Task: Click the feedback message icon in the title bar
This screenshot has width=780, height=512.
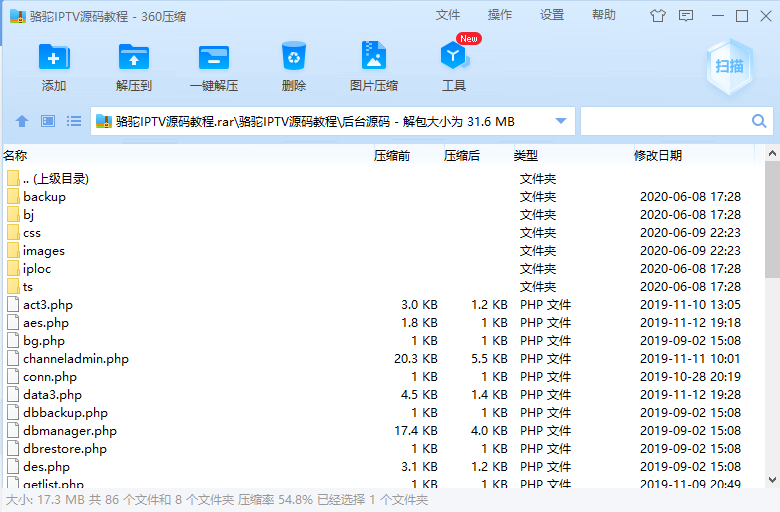Action: (x=686, y=16)
